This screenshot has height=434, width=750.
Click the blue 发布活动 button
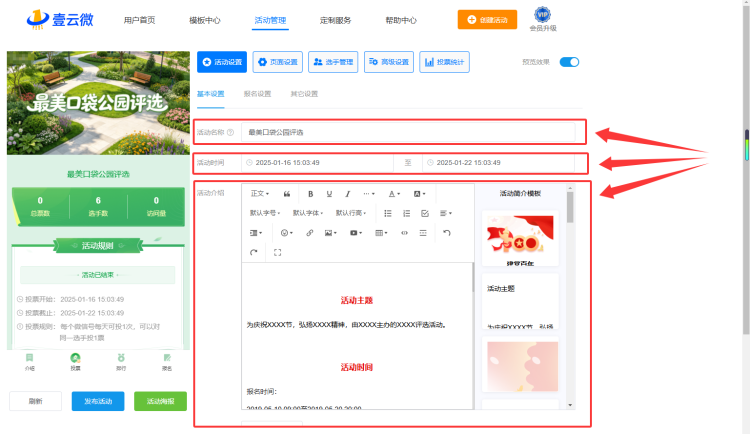[x=98, y=401]
